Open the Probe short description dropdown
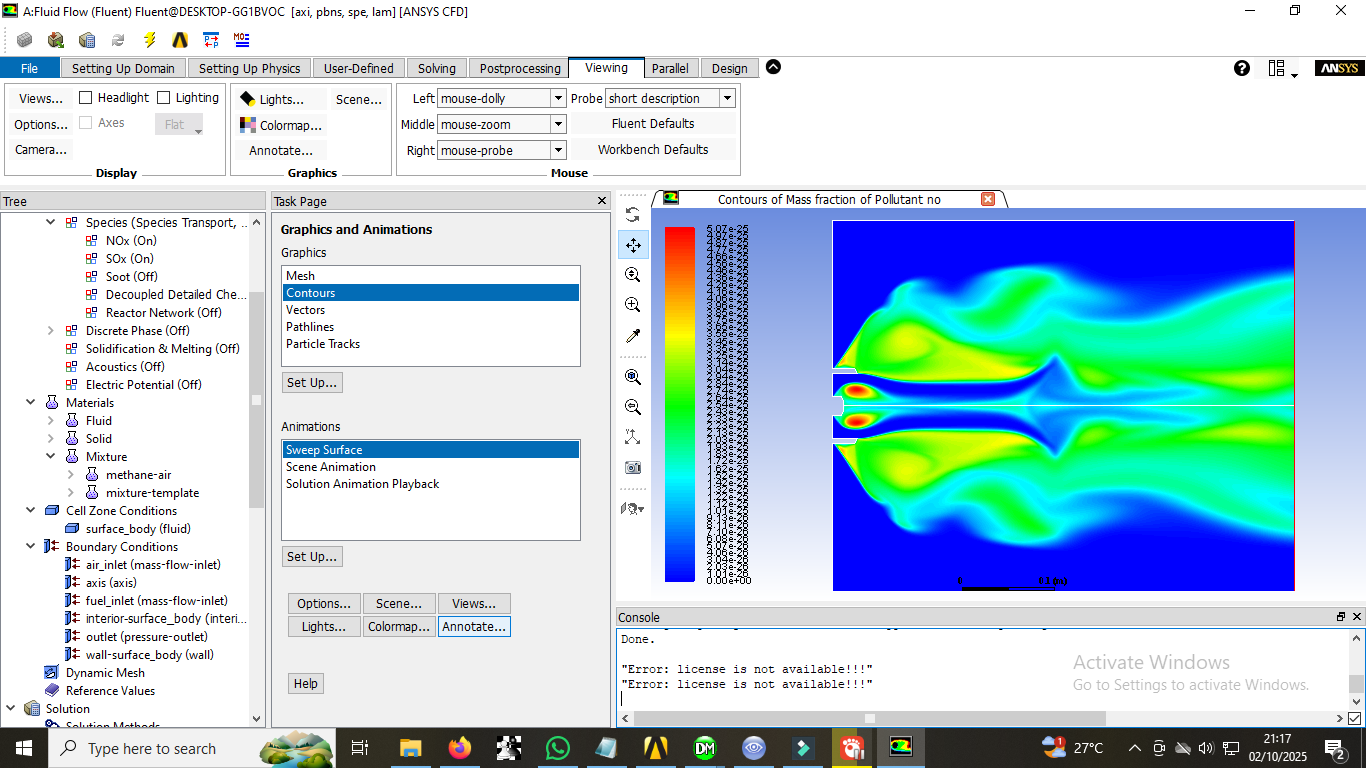This screenshot has width=1366, height=768. 726,98
